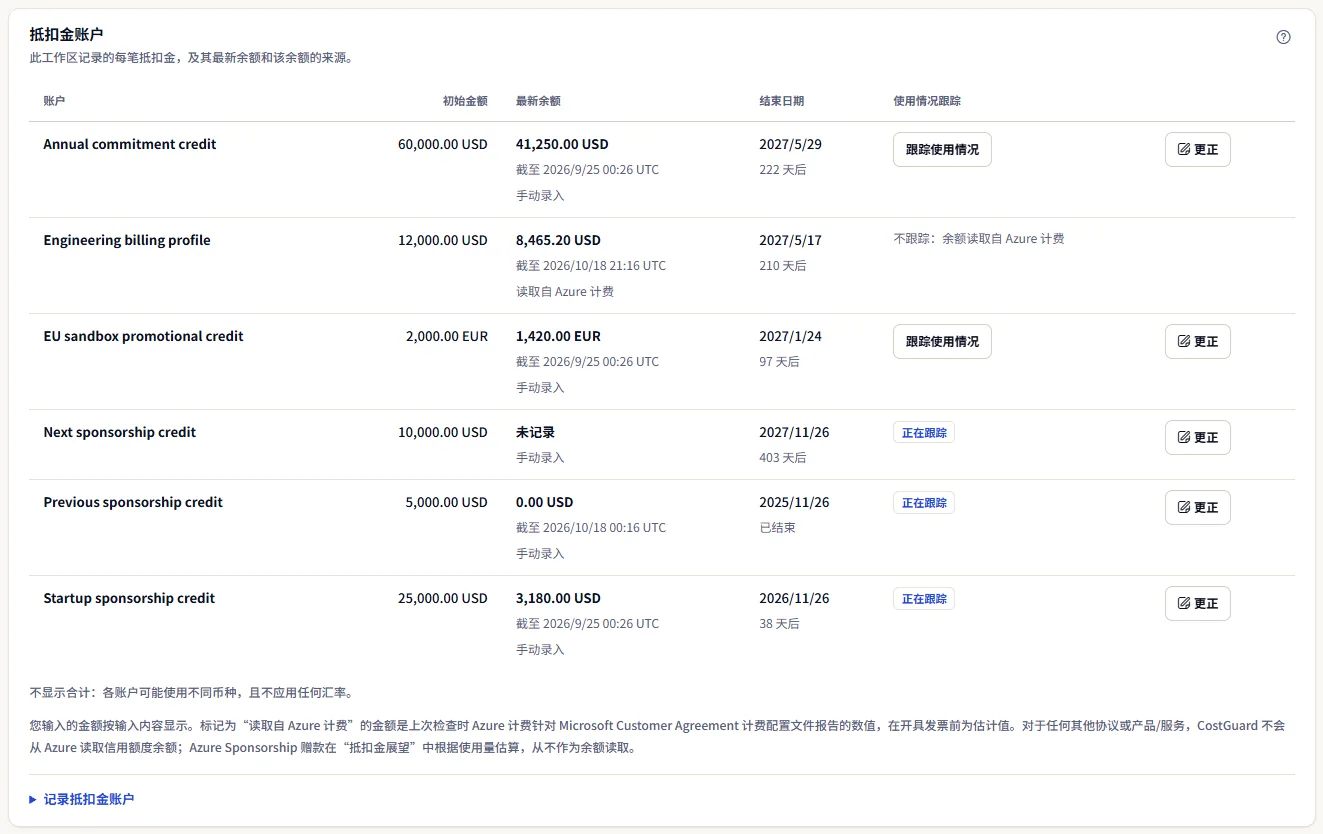Click the 不跟踪：余额读取自 Azure 计费 note

pos(978,239)
